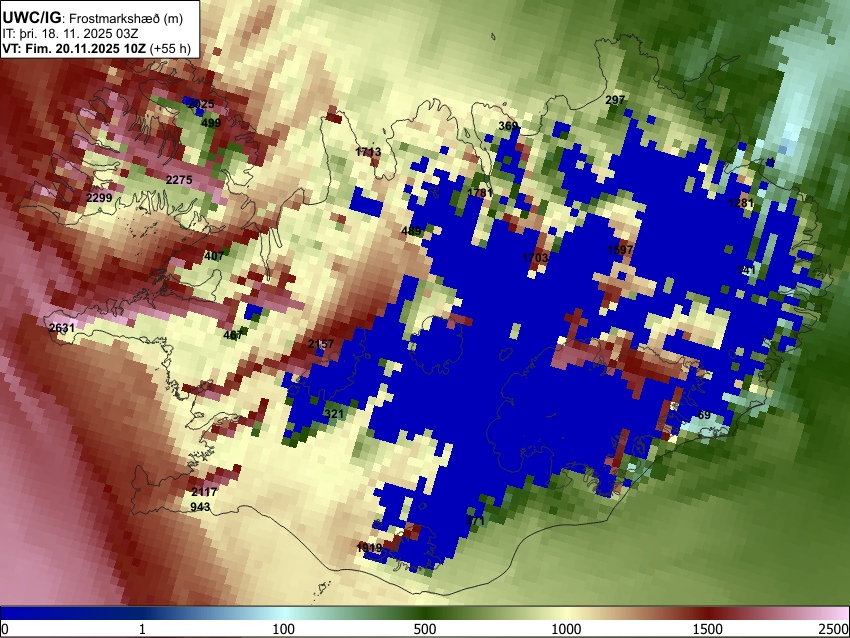Image resolution: width=850 pixels, height=638 pixels.
Task: Click the 'IT: þri. 18. 11. 2025 03Z' line
Action: click(x=70, y=34)
